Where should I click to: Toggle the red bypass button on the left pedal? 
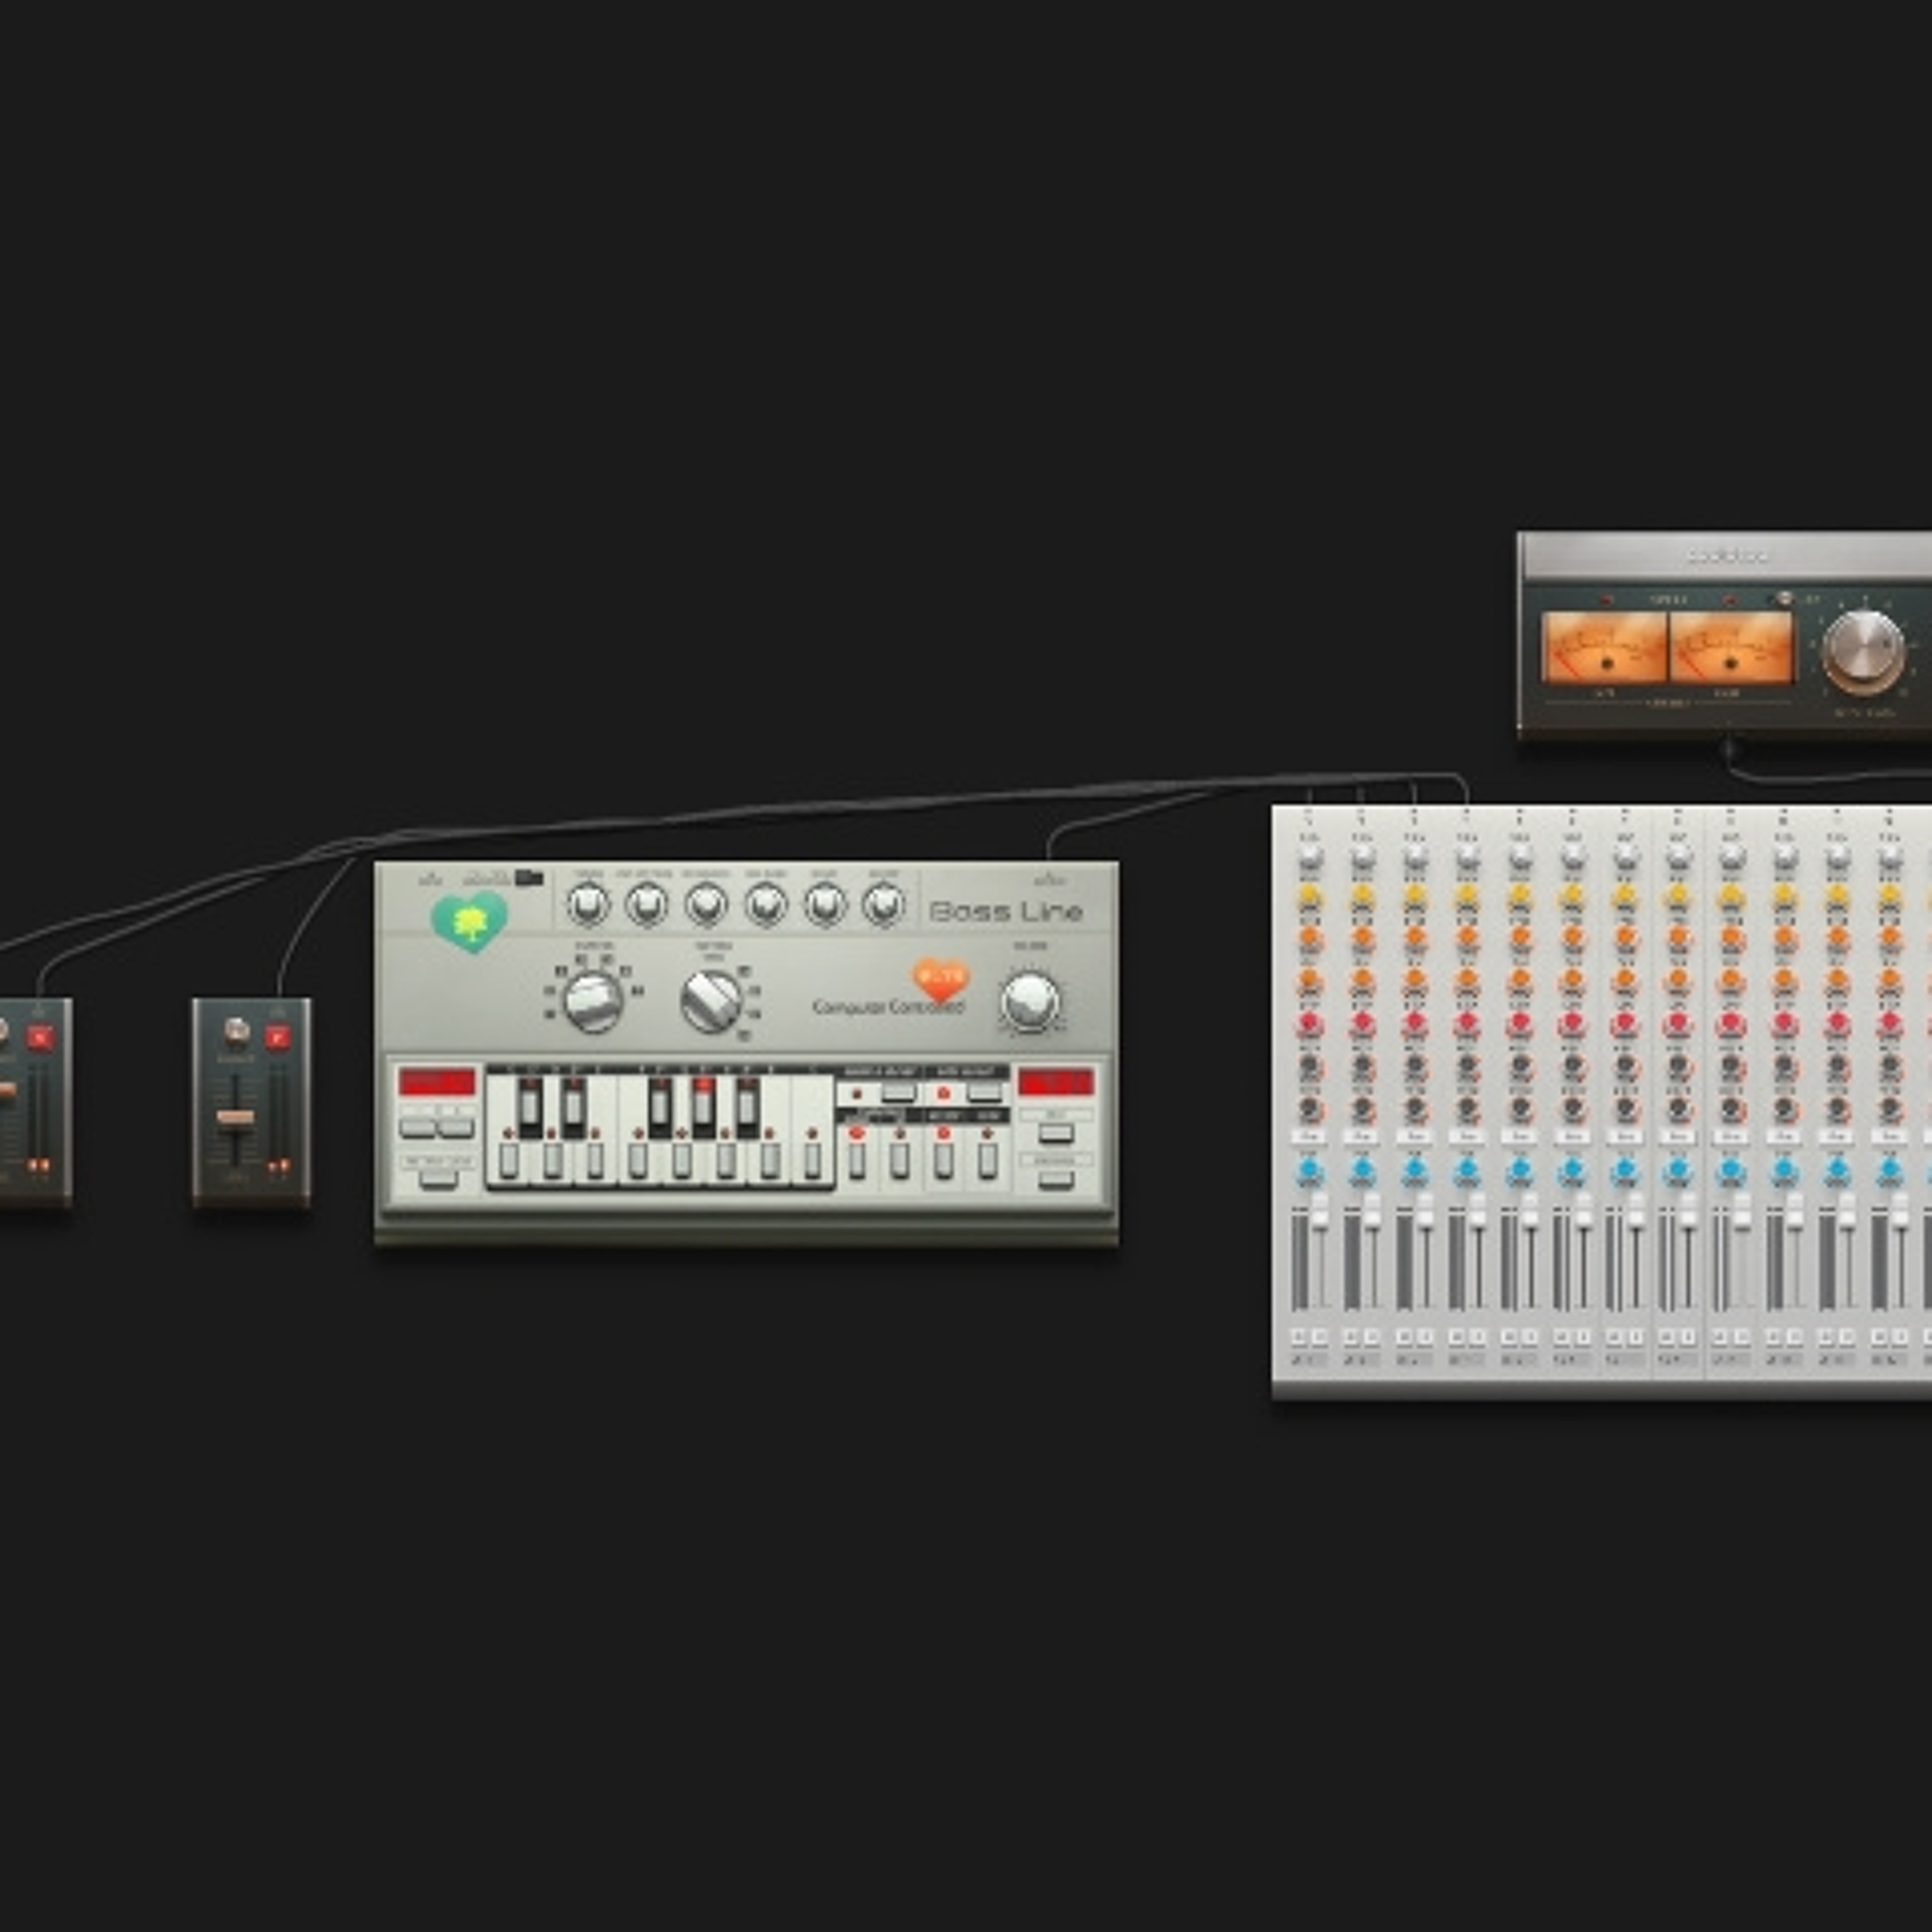click(40, 1037)
